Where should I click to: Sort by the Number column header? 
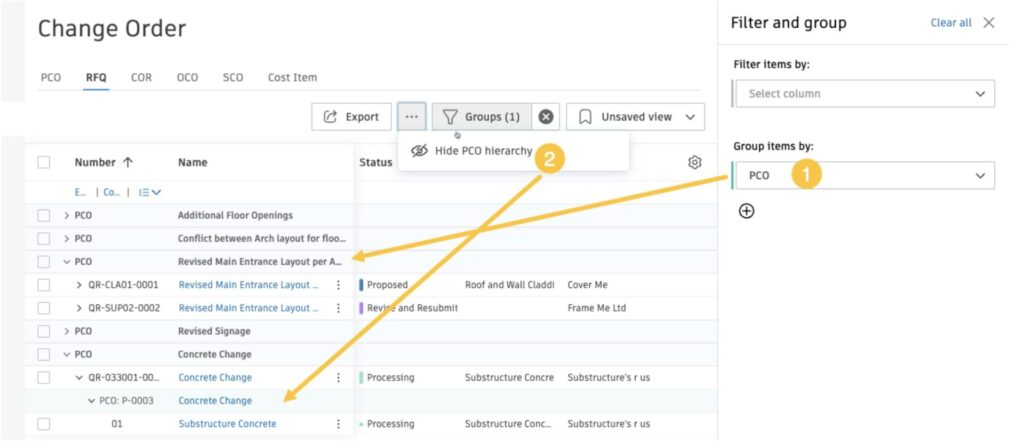click(96, 162)
